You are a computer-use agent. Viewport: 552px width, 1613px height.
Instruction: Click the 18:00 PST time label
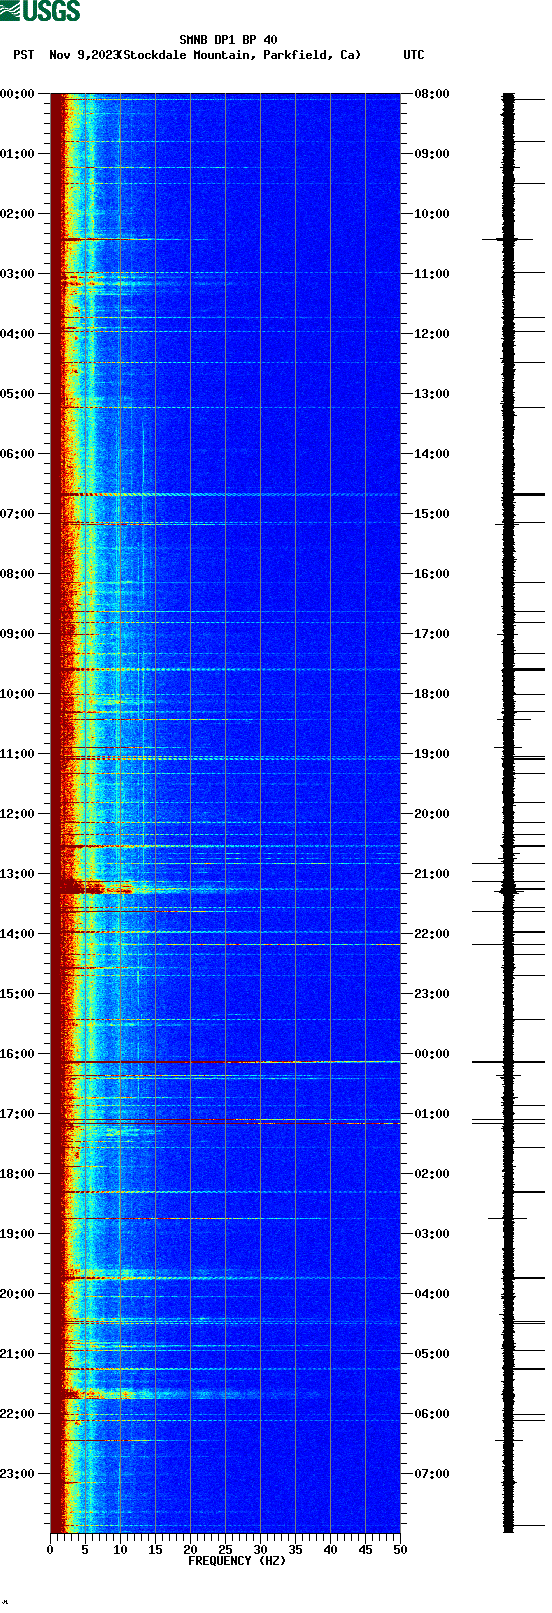(x=18, y=1174)
